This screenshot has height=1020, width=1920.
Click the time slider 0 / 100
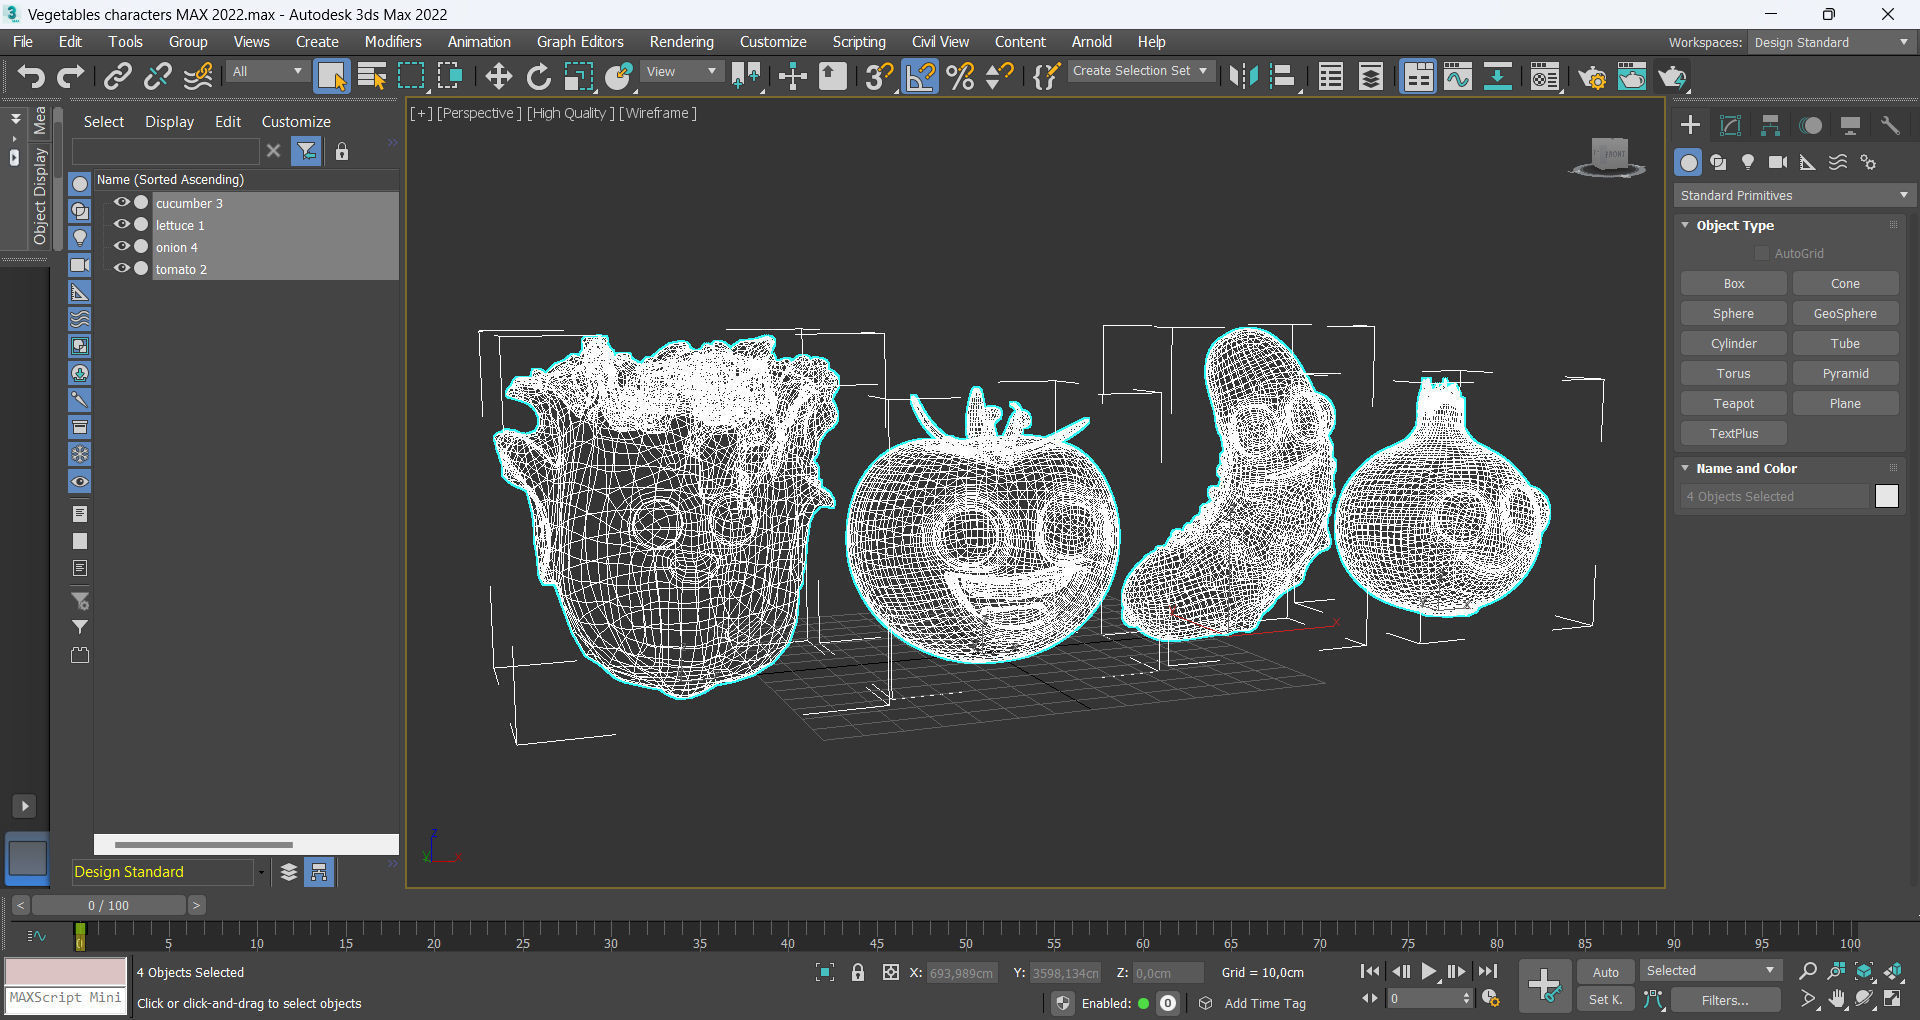(x=109, y=905)
